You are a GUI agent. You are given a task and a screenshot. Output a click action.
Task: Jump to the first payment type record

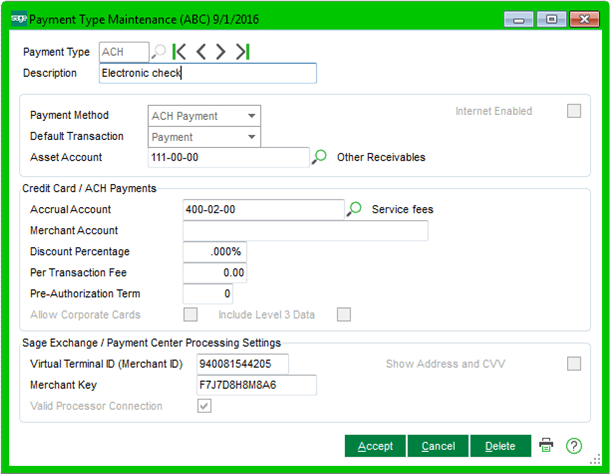coord(179,52)
